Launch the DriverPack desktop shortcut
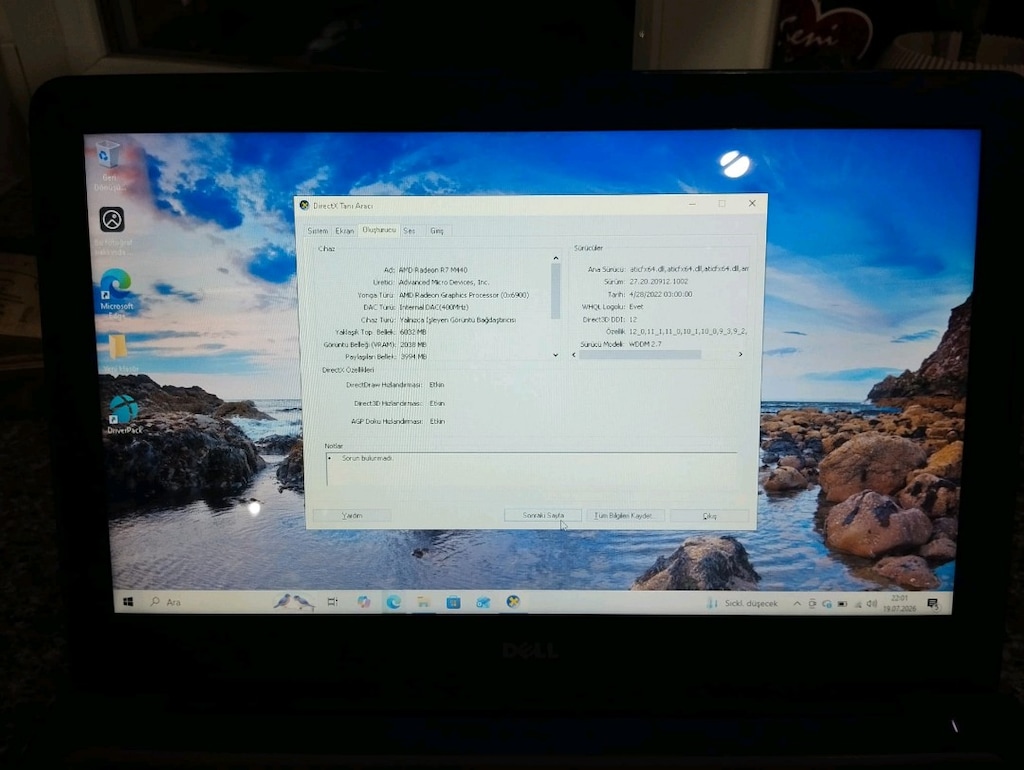Screen dimensions: 1024x770 coord(124,414)
